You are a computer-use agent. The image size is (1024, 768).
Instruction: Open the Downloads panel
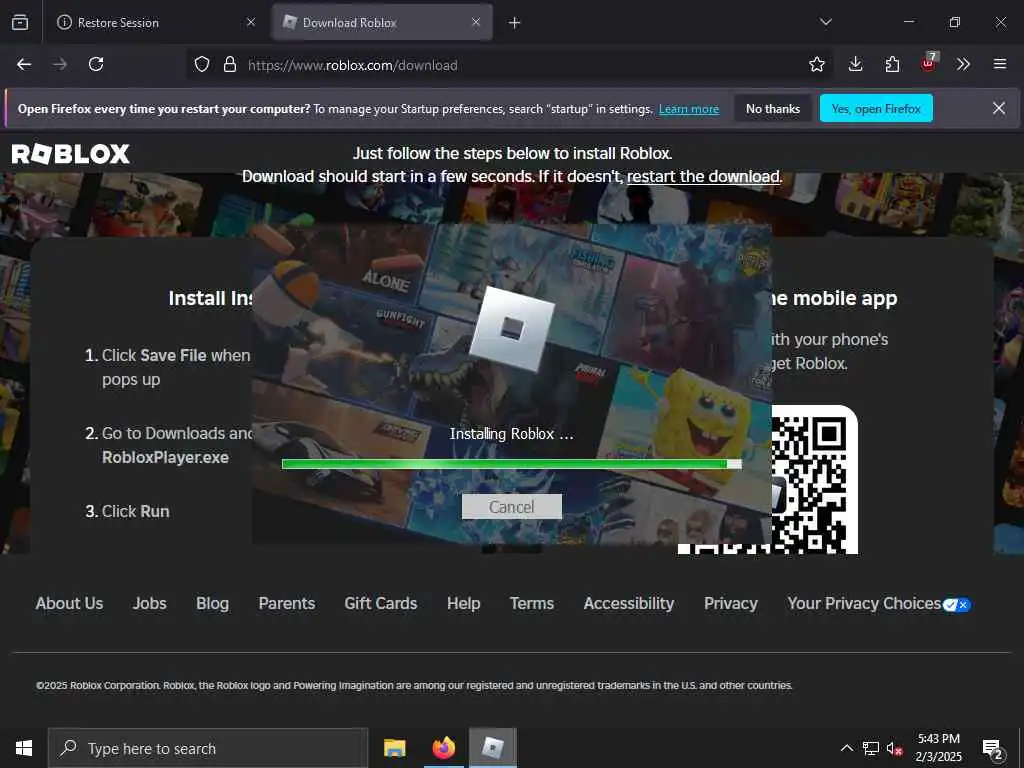click(856, 64)
